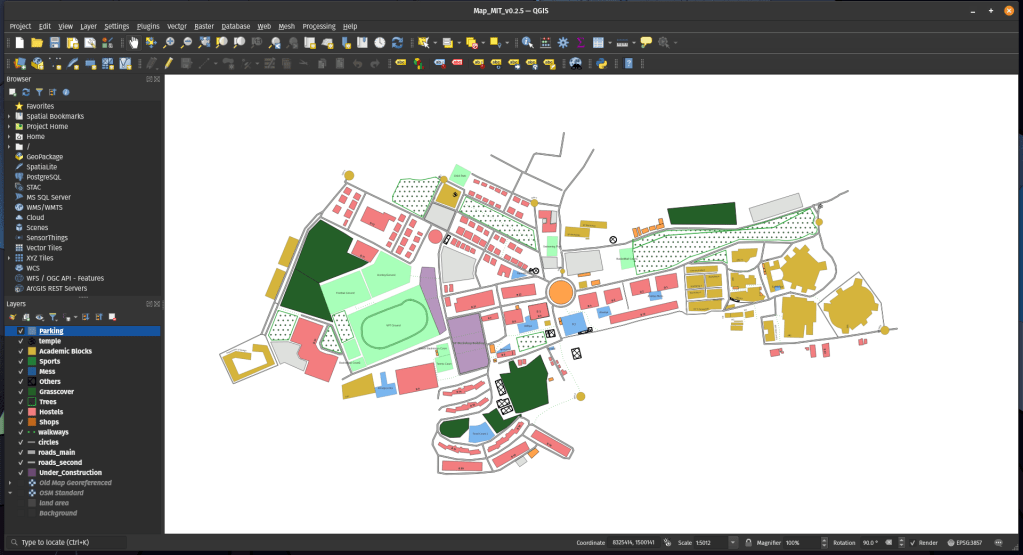Screen dimensions: 1023x555
Task: Click Toggle Editing pencil icon
Action: point(169,63)
